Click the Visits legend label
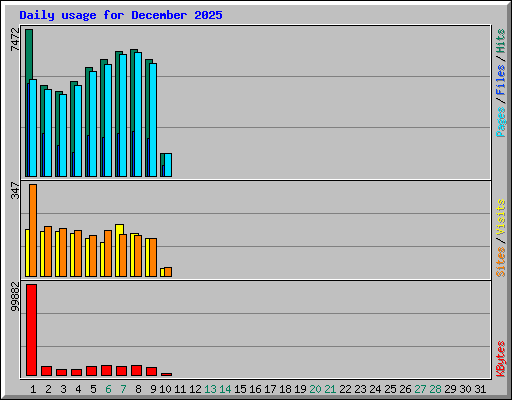512x400 pixels. [501, 217]
